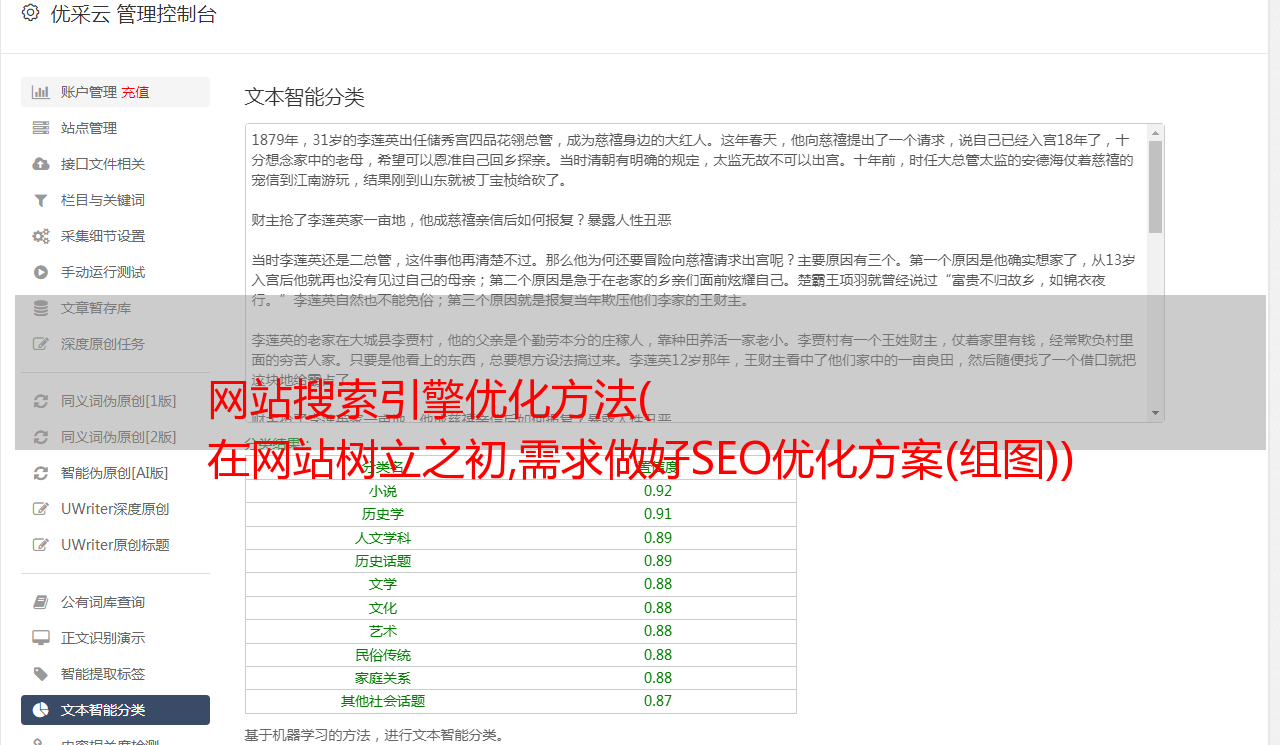
Task: Click the refresh icon for 同义词伪原创[1版]
Action: (41, 401)
